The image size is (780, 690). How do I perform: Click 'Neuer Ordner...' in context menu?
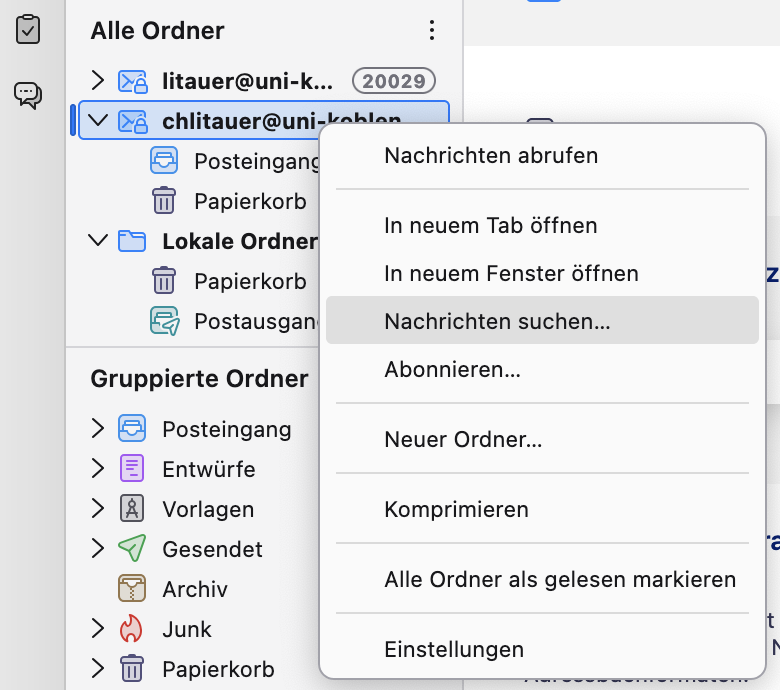(x=463, y=439)
